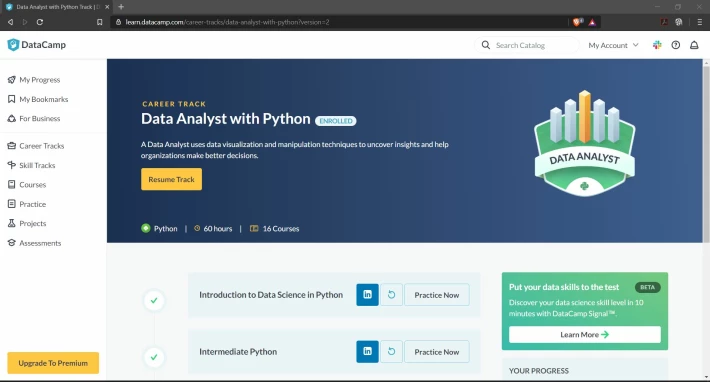Screen dimensions: 710x382
Task: Click the YOUR PROGRESS heading
Action: pyautogui.click(x=538, y=371)
